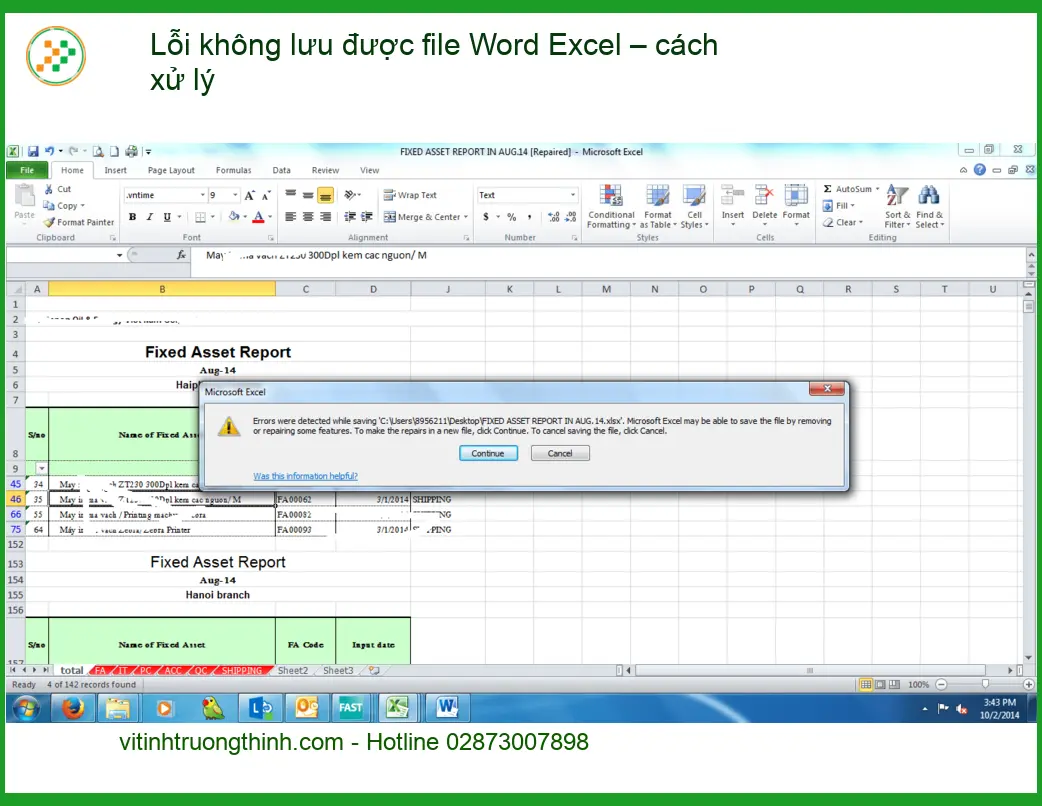Open Format as Table gallery

[658, 207]
